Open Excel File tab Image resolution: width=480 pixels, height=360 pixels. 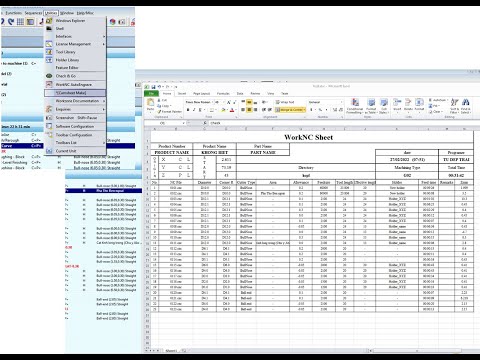(151, 94)
